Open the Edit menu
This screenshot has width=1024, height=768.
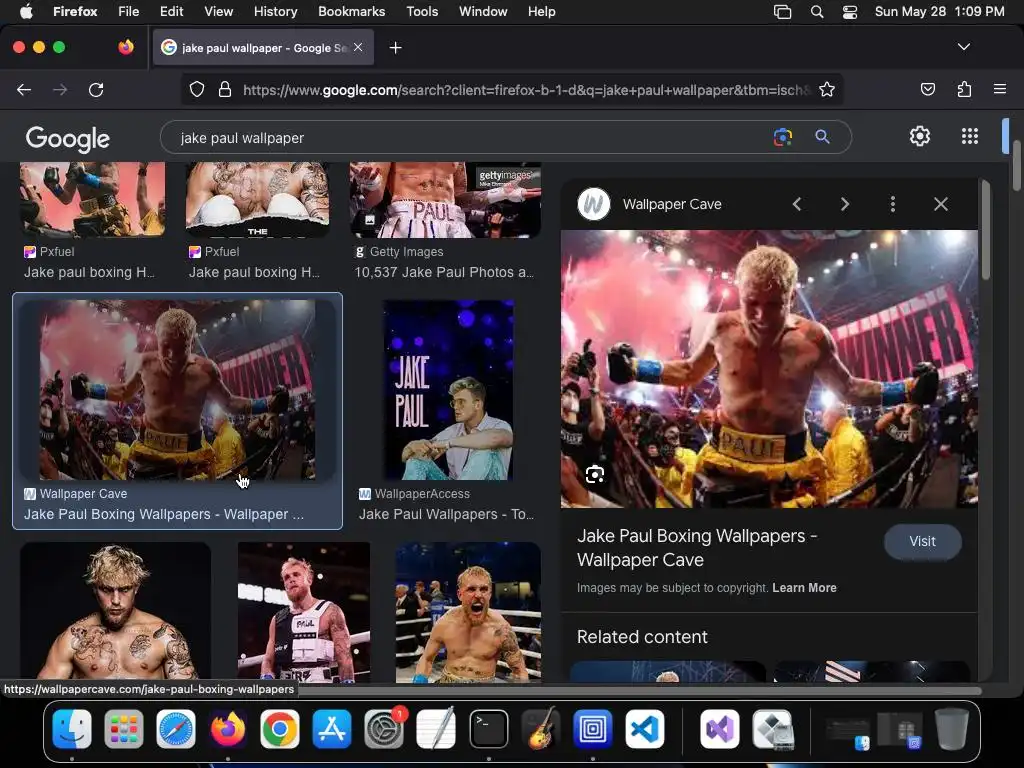click(171, 11)
